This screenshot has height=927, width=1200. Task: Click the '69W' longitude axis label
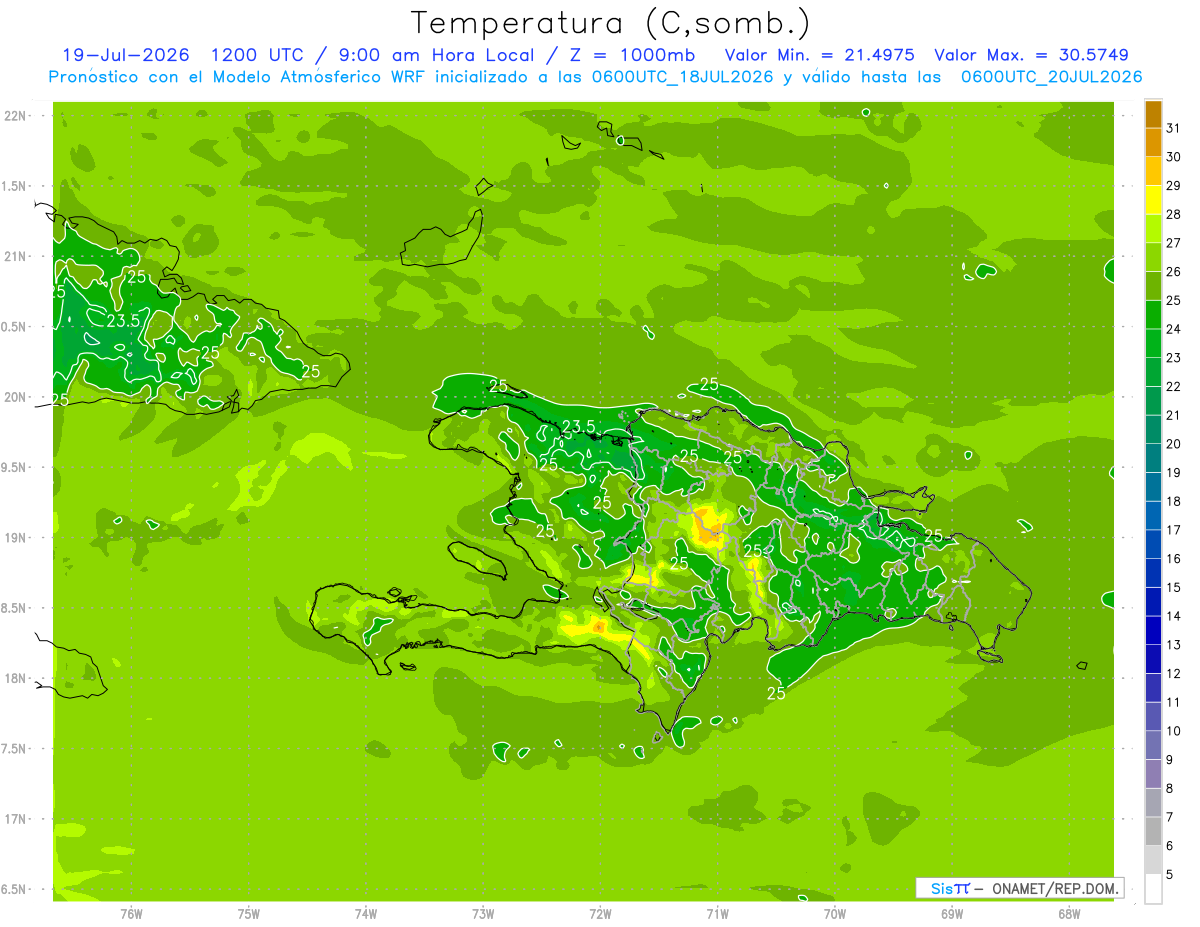pyautogui.click(x=952, y=914)
